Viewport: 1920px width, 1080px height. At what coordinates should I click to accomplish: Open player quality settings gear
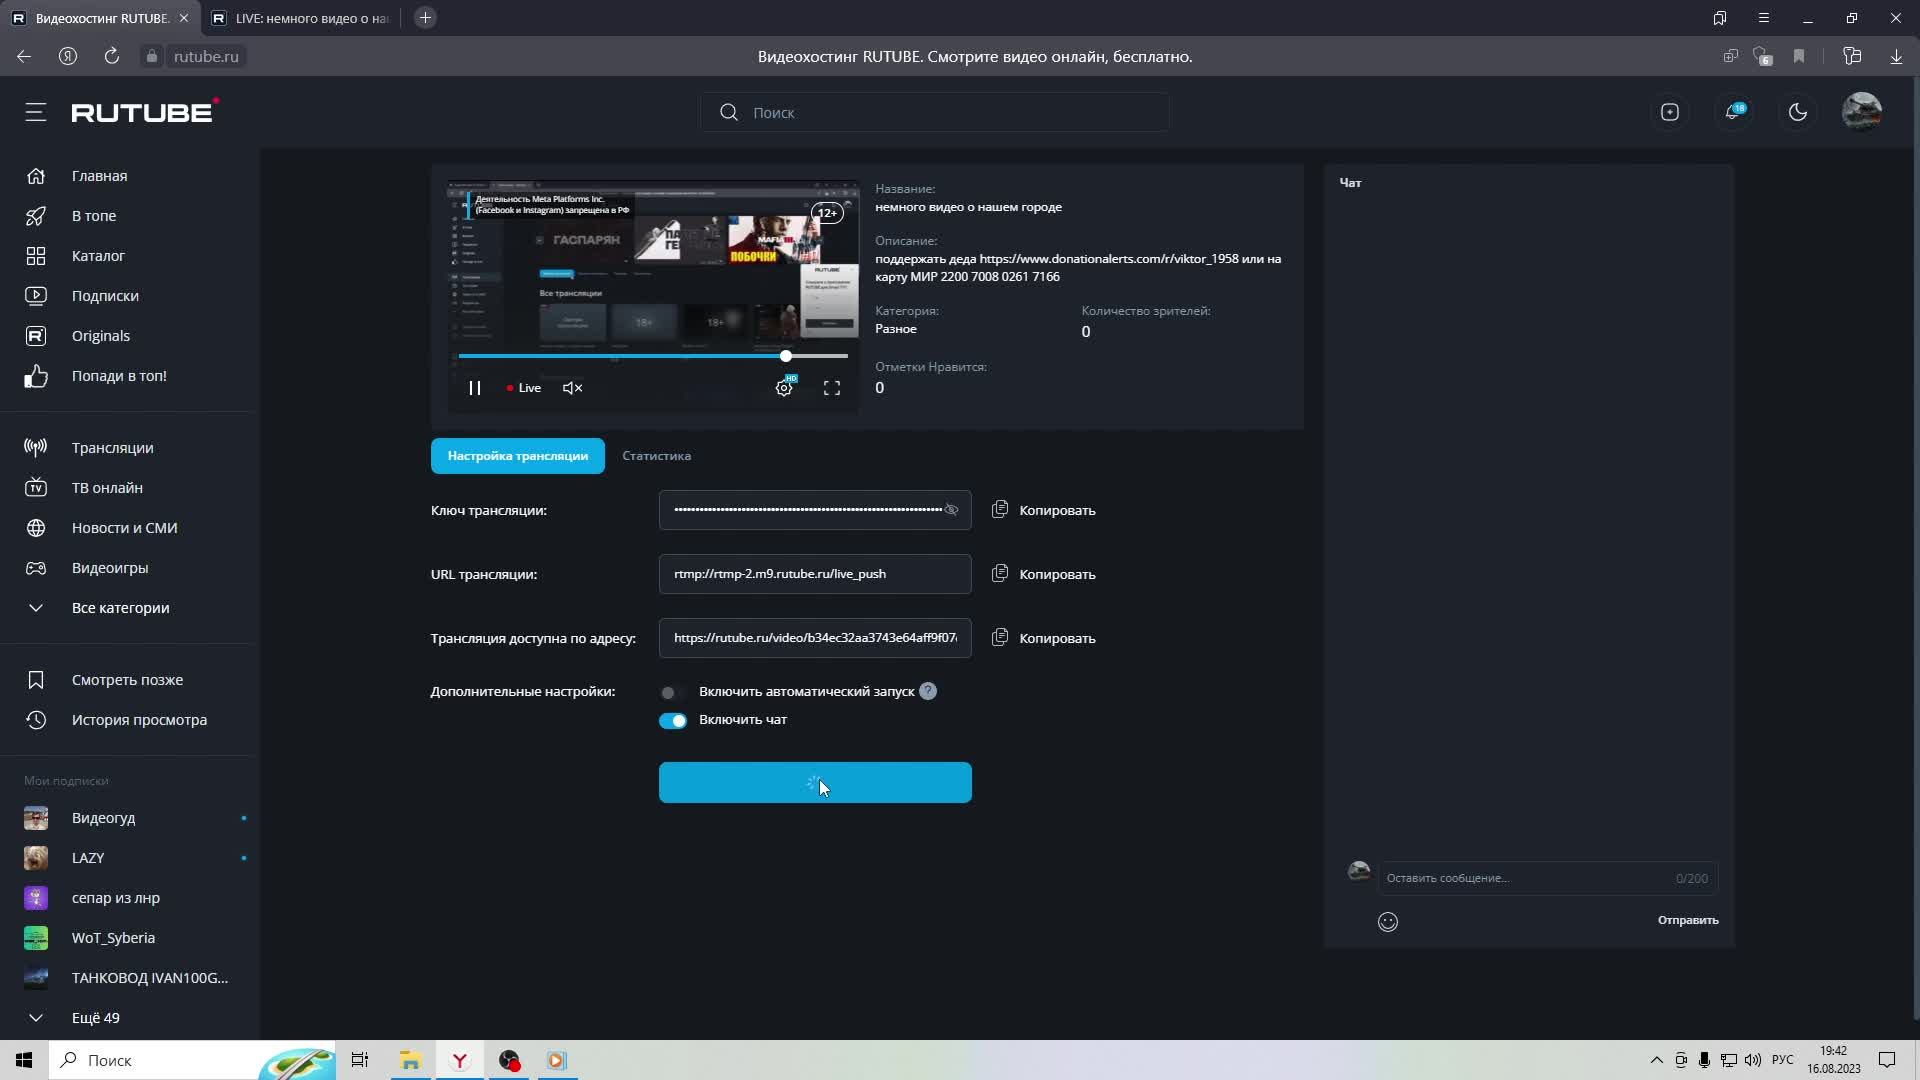point(784,388)
